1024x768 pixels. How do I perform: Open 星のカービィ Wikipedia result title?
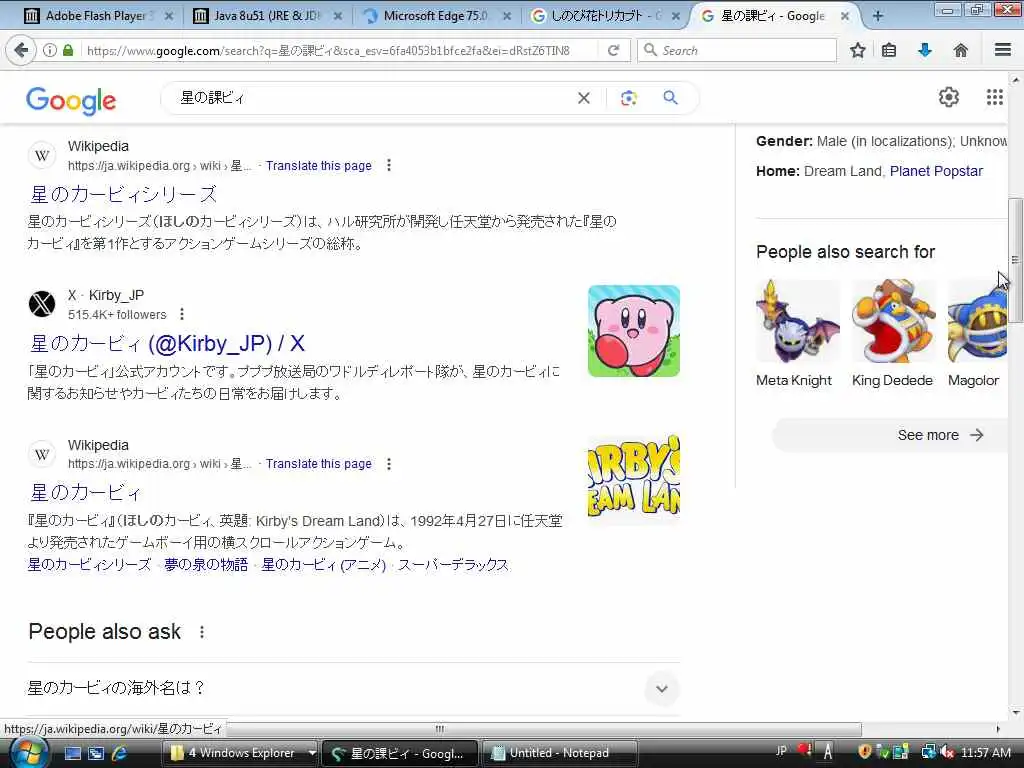(x=86, y=492)
